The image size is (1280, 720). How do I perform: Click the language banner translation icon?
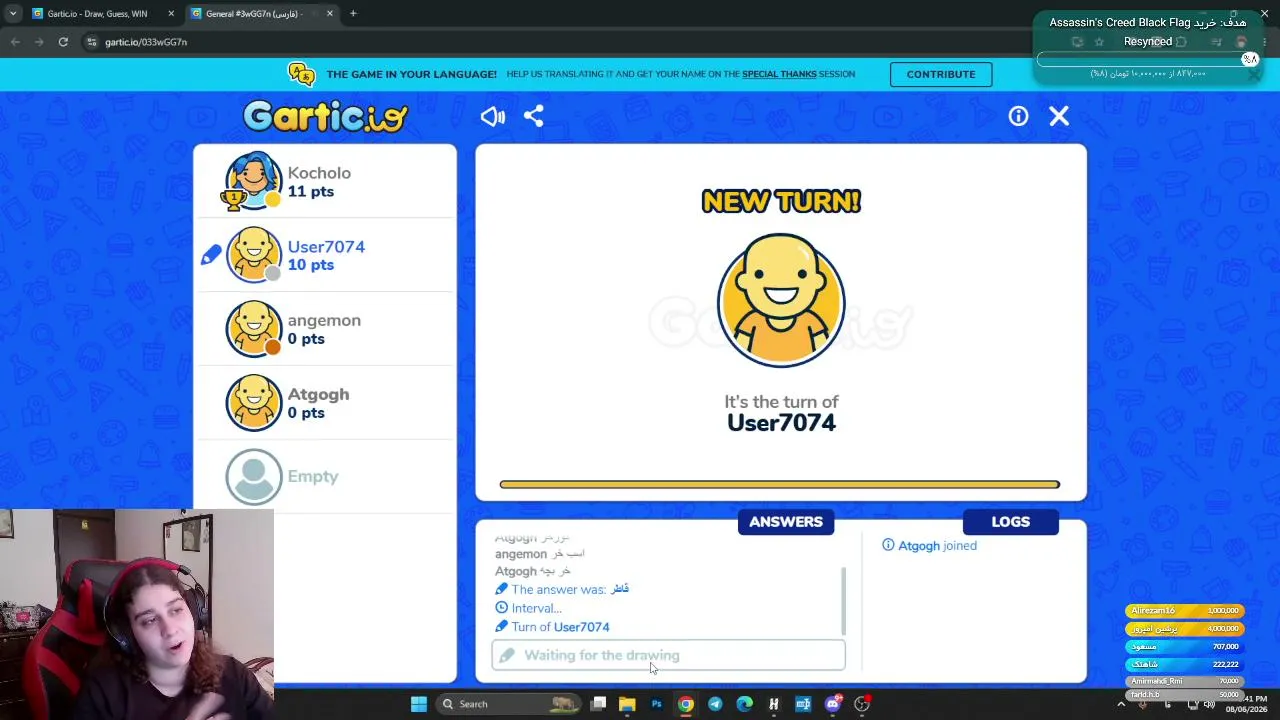(301, 74)
